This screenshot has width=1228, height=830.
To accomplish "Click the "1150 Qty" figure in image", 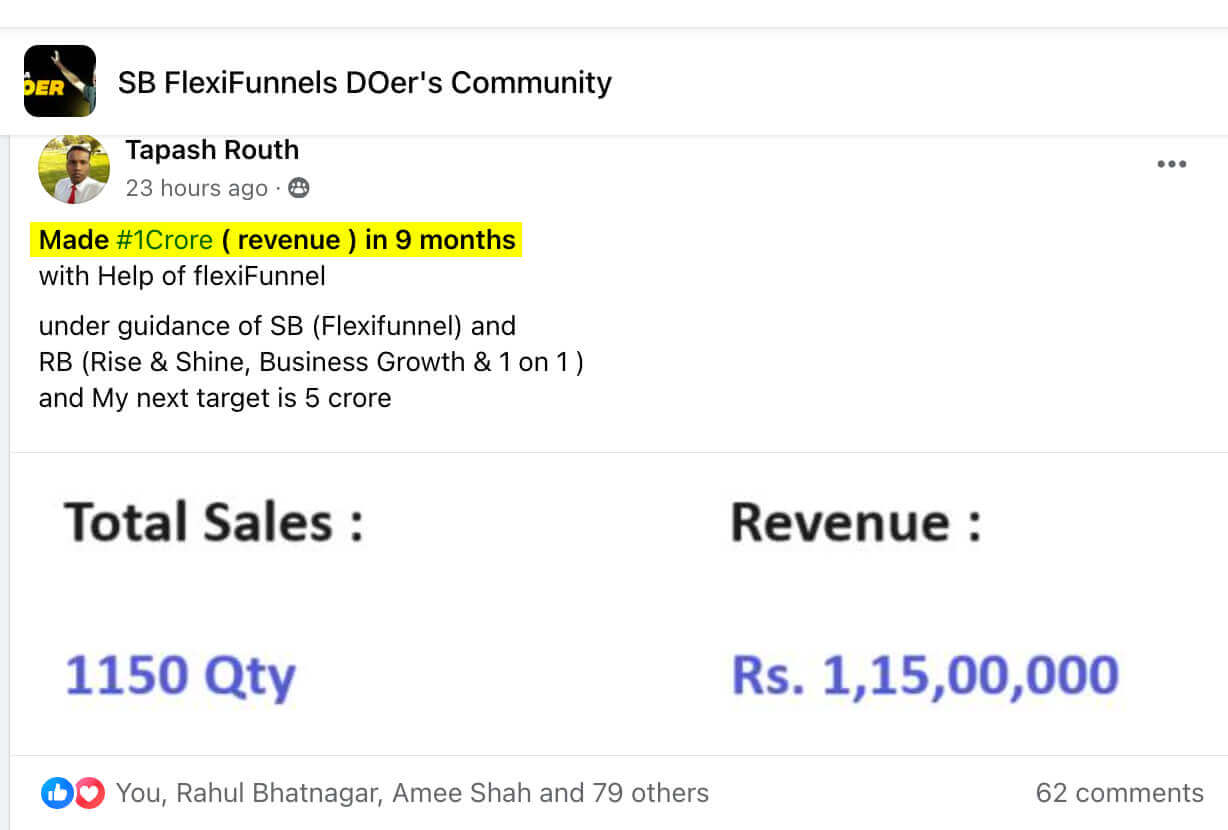I will (x=180, y=675).
